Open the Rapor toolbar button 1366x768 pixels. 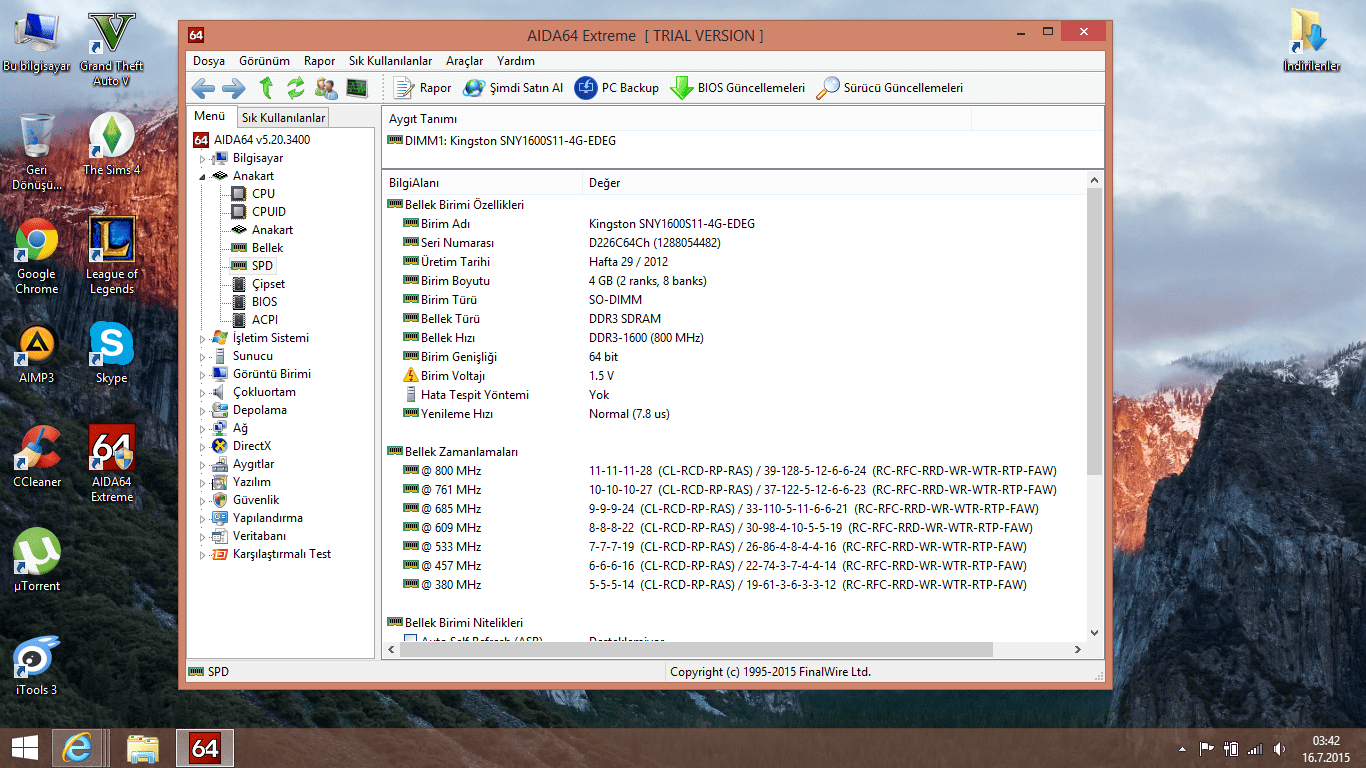coord(422,88)
